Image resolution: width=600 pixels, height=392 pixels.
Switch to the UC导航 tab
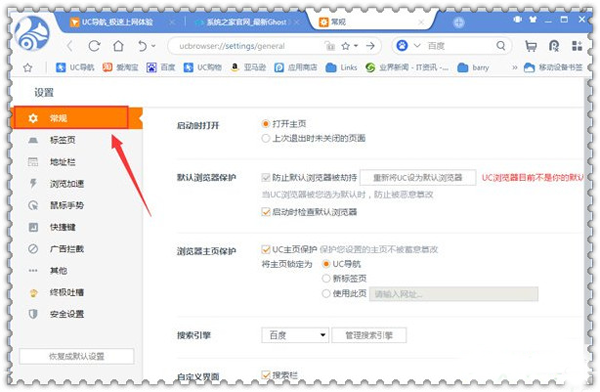[x=117, y=22]
